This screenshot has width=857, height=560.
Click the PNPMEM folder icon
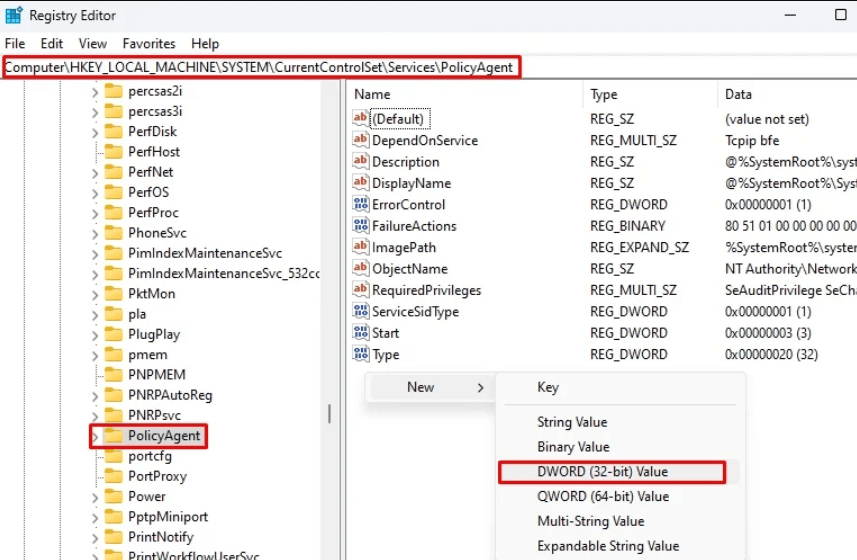pyautogui.click(x=113, y=374)
